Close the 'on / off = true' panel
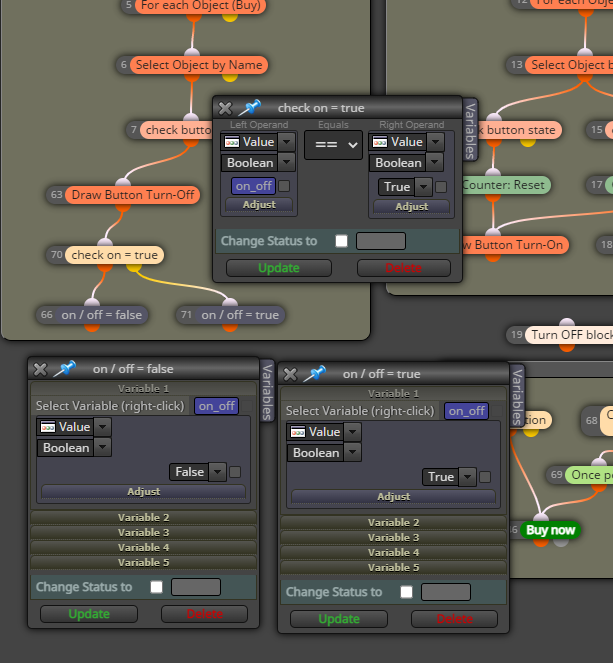The image size is (613, 663). (290, 374)
